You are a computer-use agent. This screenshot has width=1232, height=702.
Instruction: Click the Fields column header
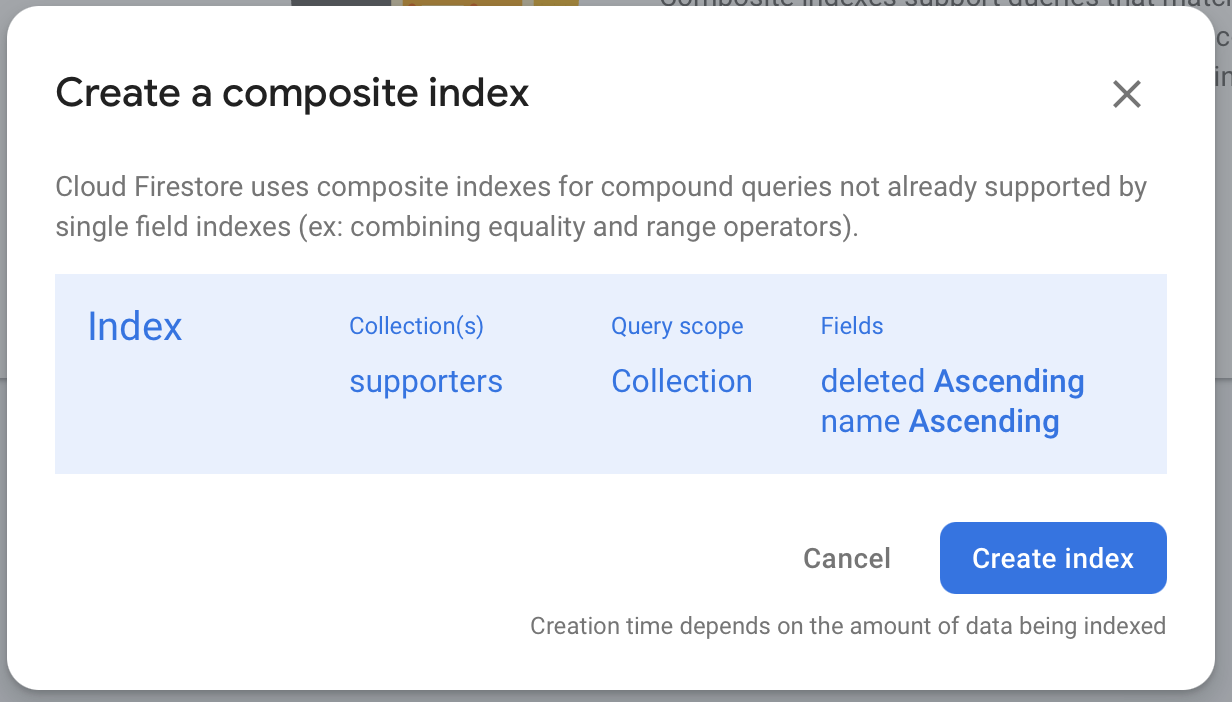point(852,326)
